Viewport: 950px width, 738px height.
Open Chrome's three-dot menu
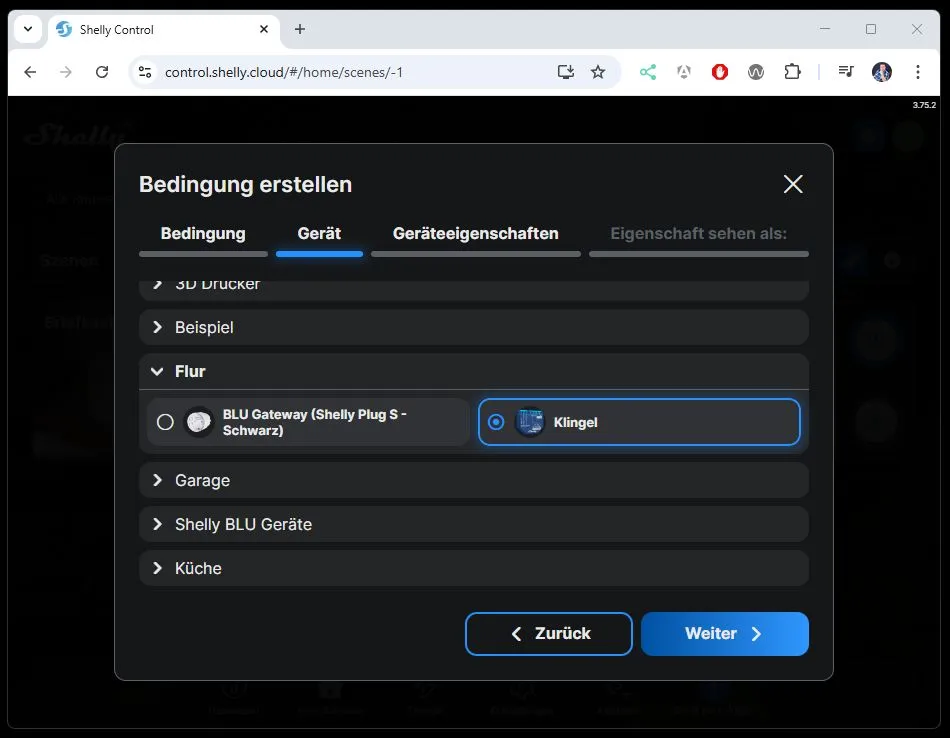click(917, 72)
